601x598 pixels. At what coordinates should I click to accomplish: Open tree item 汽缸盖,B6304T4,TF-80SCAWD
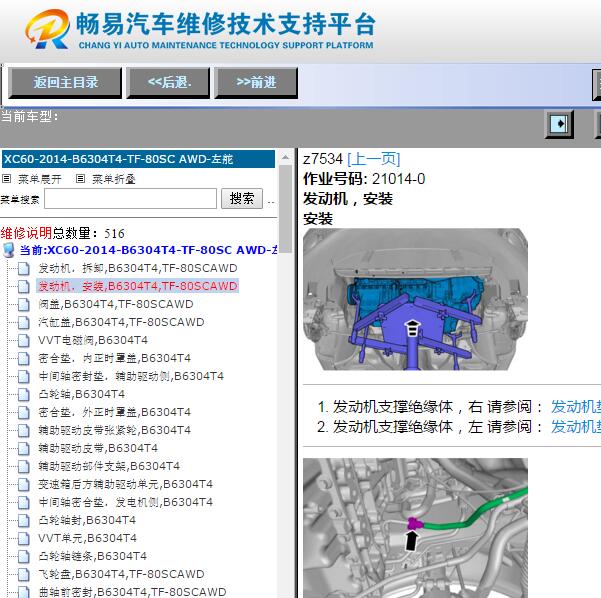pyautogui.click(x=121, y=322)
